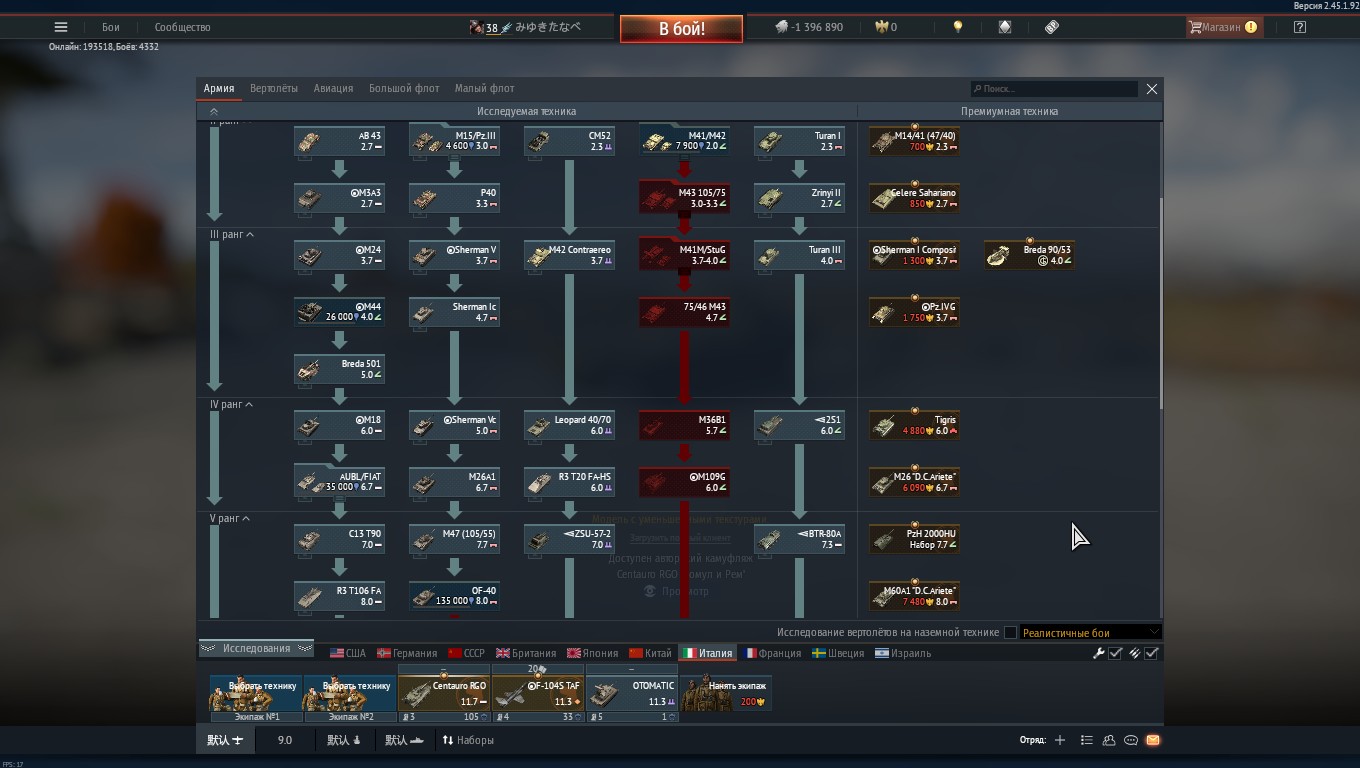The width and height of the screenshot is (1360, 768).
Task: Select the Leopard 40/70 vehicle
Action: point(569,425)
